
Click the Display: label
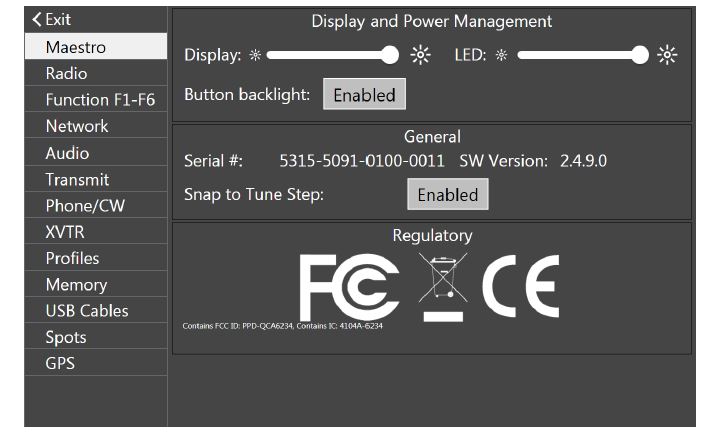coord(213,55)
